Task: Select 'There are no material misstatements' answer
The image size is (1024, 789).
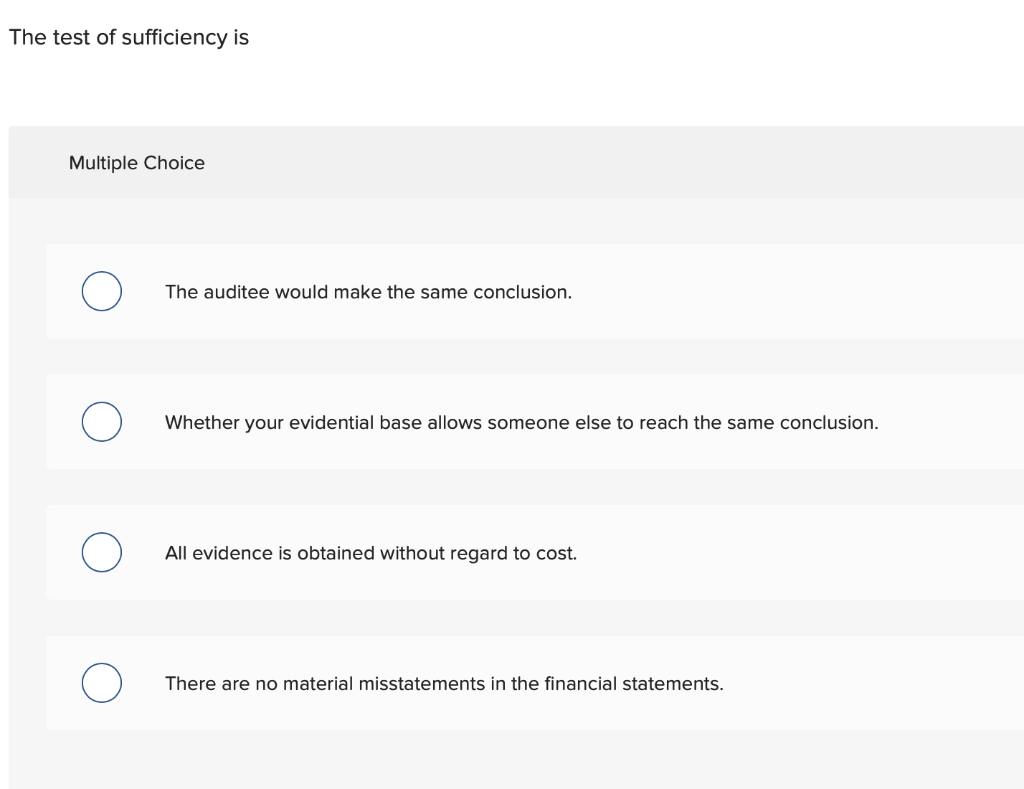Action: [101, 682]
